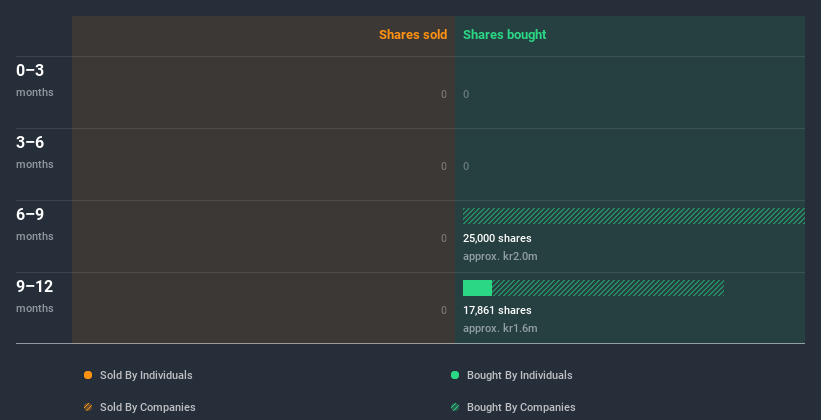The height and width of the screenshot is (420, 821).
Task: Select the Shares sold column header
Action: coord(412,35)
